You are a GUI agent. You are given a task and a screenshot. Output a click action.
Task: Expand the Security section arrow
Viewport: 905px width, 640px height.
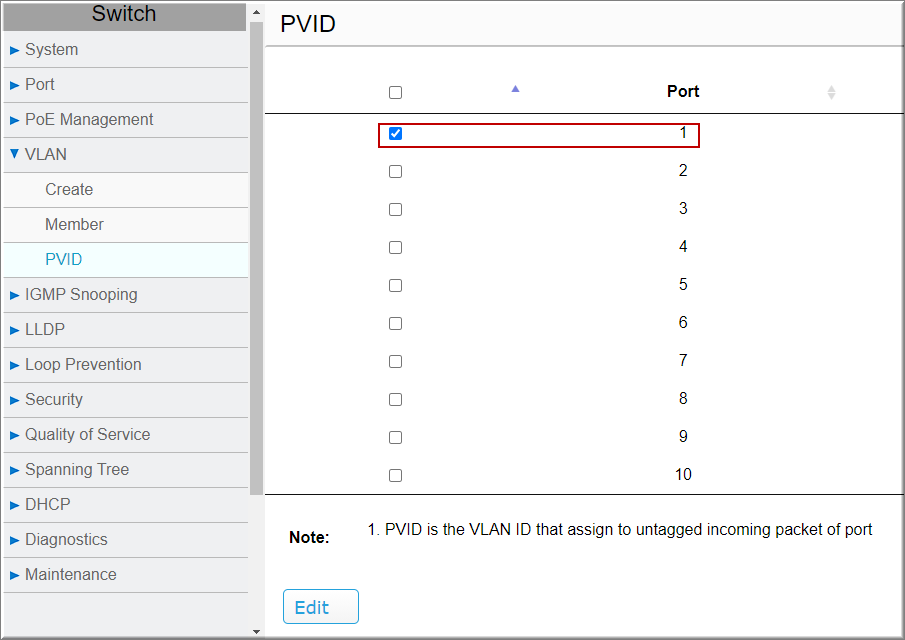click(x=14, y=401)
